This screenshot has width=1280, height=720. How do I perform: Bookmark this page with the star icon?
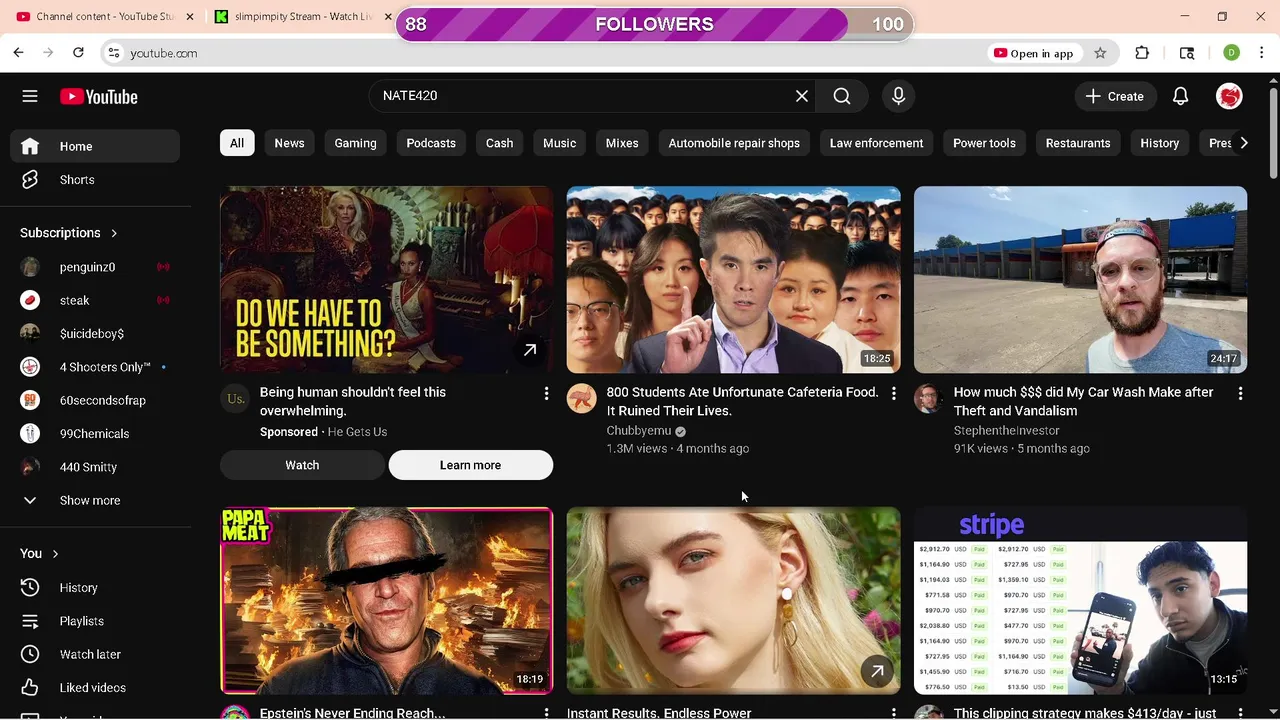[1100, 53]
